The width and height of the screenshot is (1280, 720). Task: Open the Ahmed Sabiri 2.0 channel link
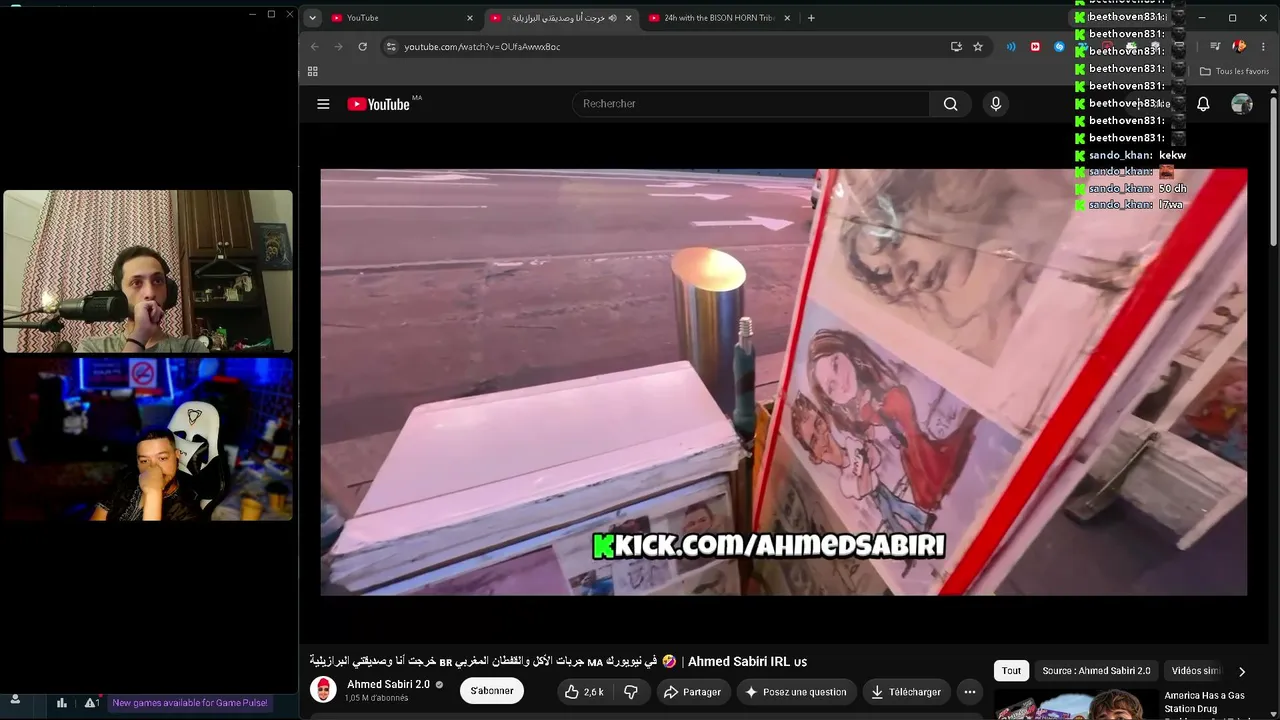tap(388, 685)
